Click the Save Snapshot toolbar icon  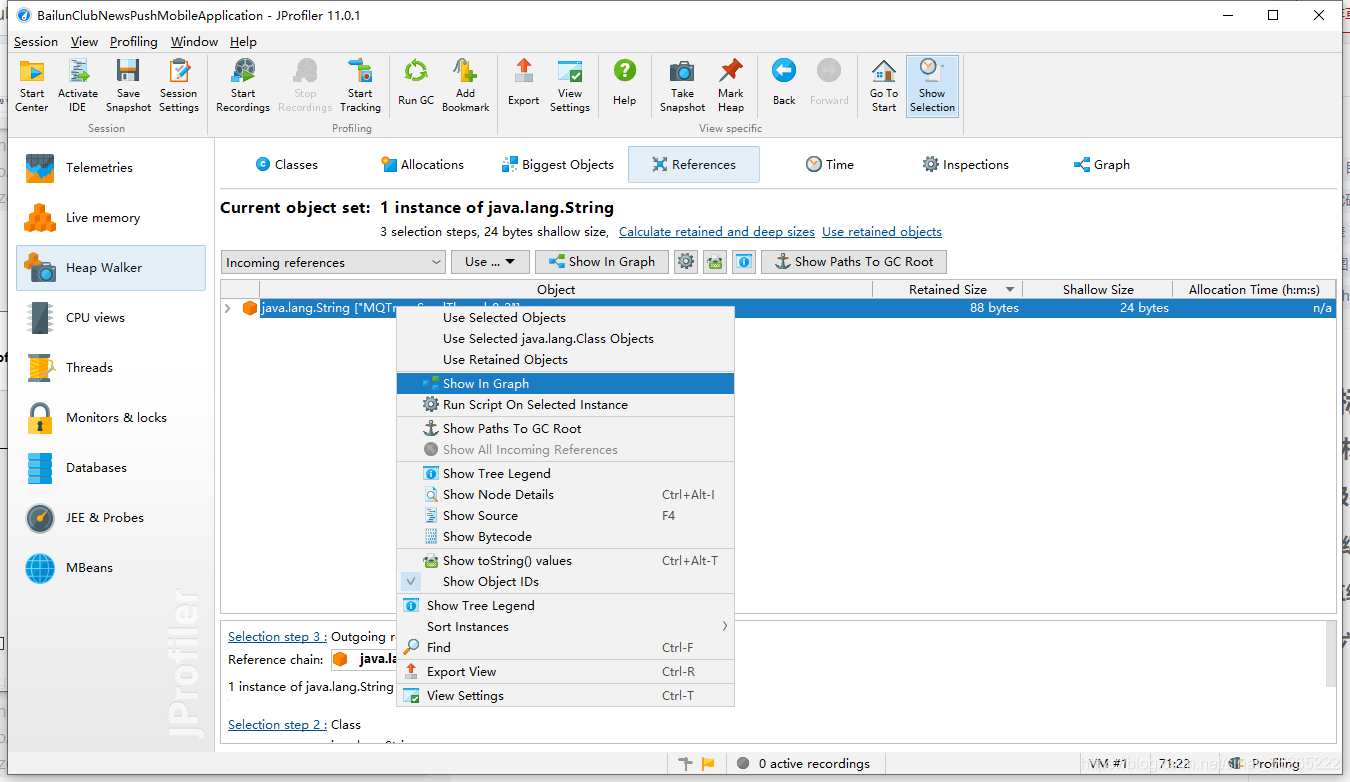pos(128,85)
